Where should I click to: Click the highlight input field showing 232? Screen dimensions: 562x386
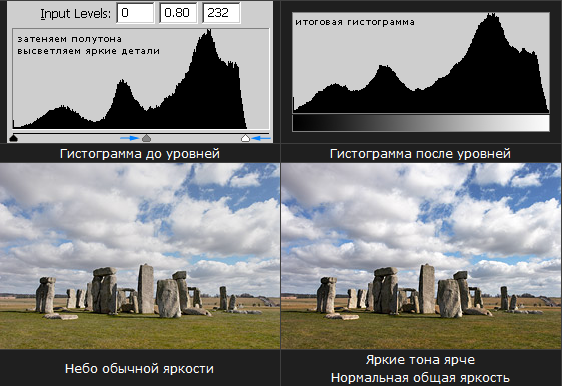[221, 13]
